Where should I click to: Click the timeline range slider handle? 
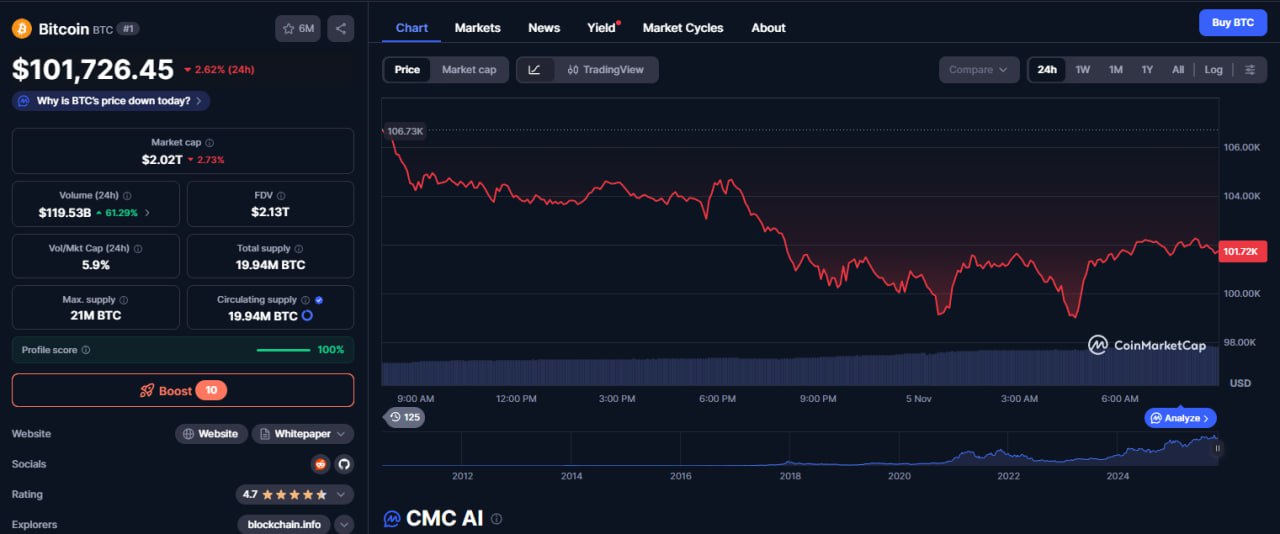click(x=1217, y=449)
